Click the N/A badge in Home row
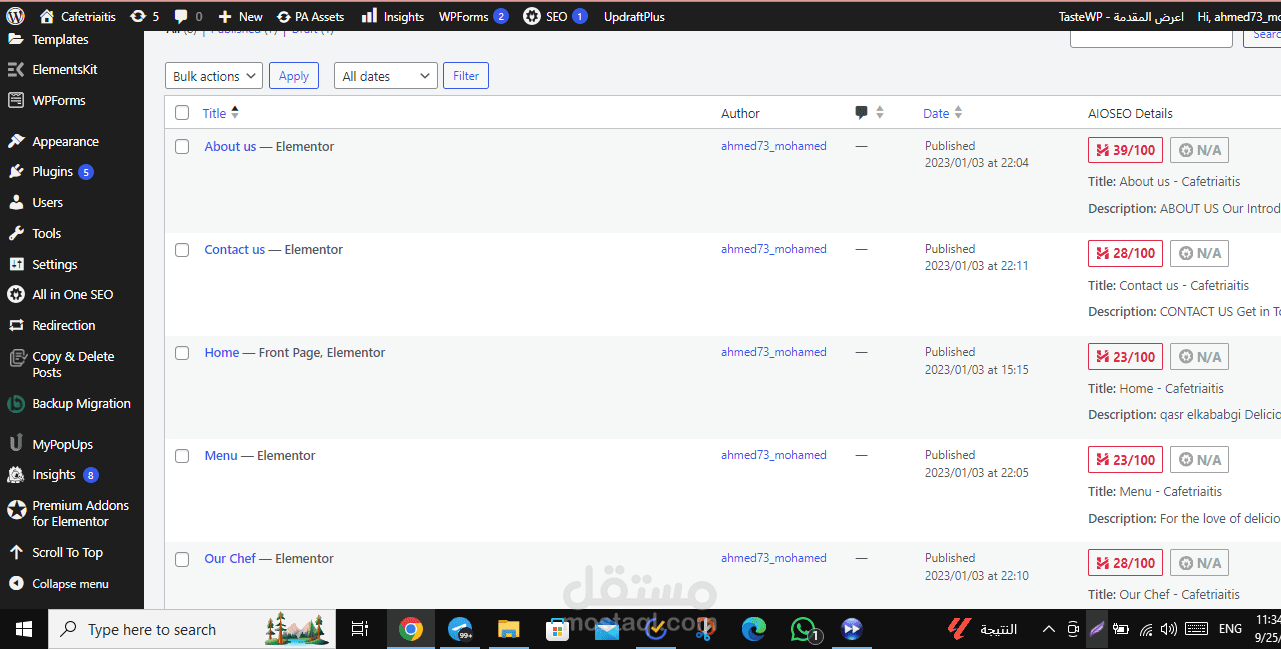This screenshot has height=649, width=1281. [1199, 356]
